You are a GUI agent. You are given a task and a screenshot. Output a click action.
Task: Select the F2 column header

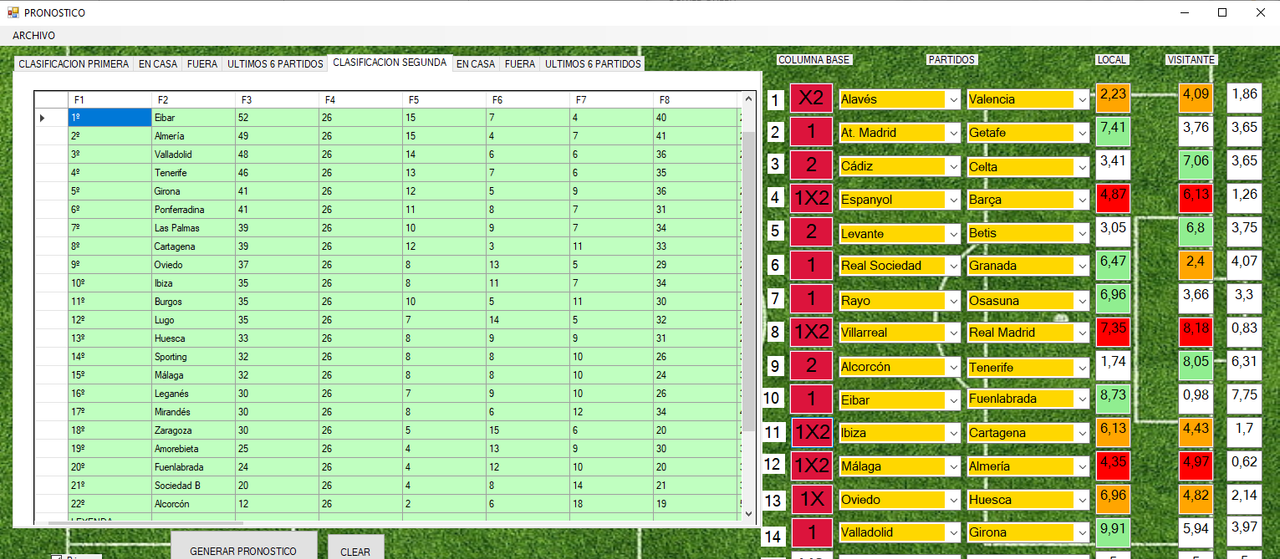point(194,100)
